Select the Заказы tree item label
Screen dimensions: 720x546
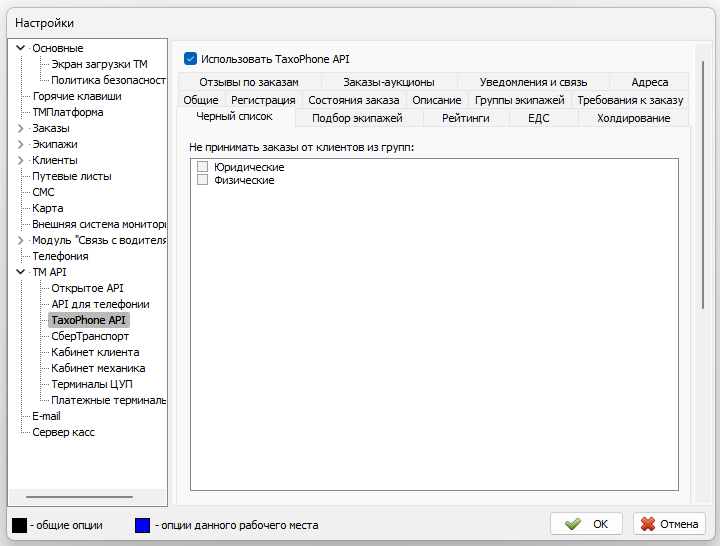pyautogui.click(x=51, y=129)
